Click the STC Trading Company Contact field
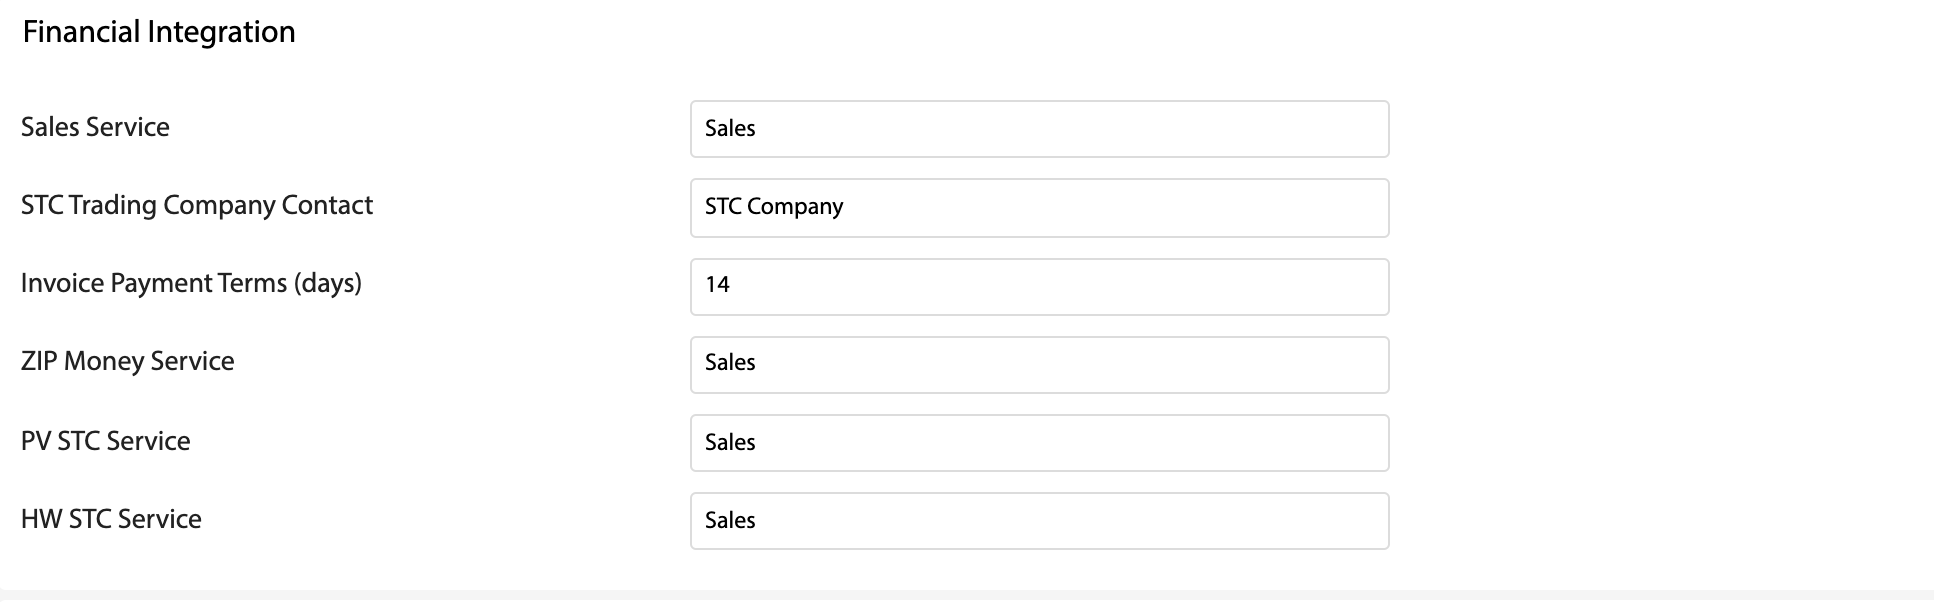The width and height of the screenshot is (1934, 602). coord(1038,207)
